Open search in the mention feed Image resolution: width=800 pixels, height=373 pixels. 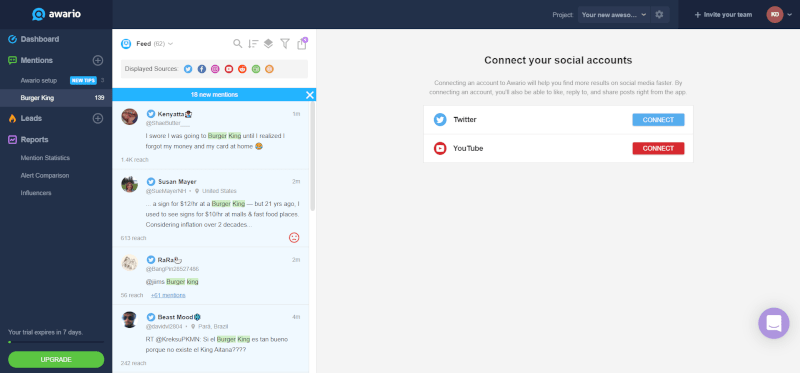click(x=237, y=44)
